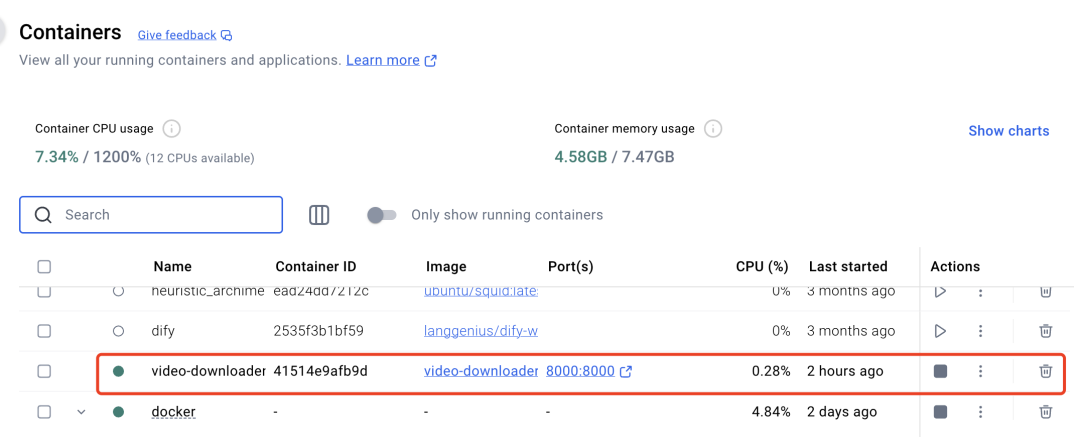The height and width of the screenshot is (437, 1080).
Task: Select all containers with header checkbox
Action: click(x=44, y=267)
